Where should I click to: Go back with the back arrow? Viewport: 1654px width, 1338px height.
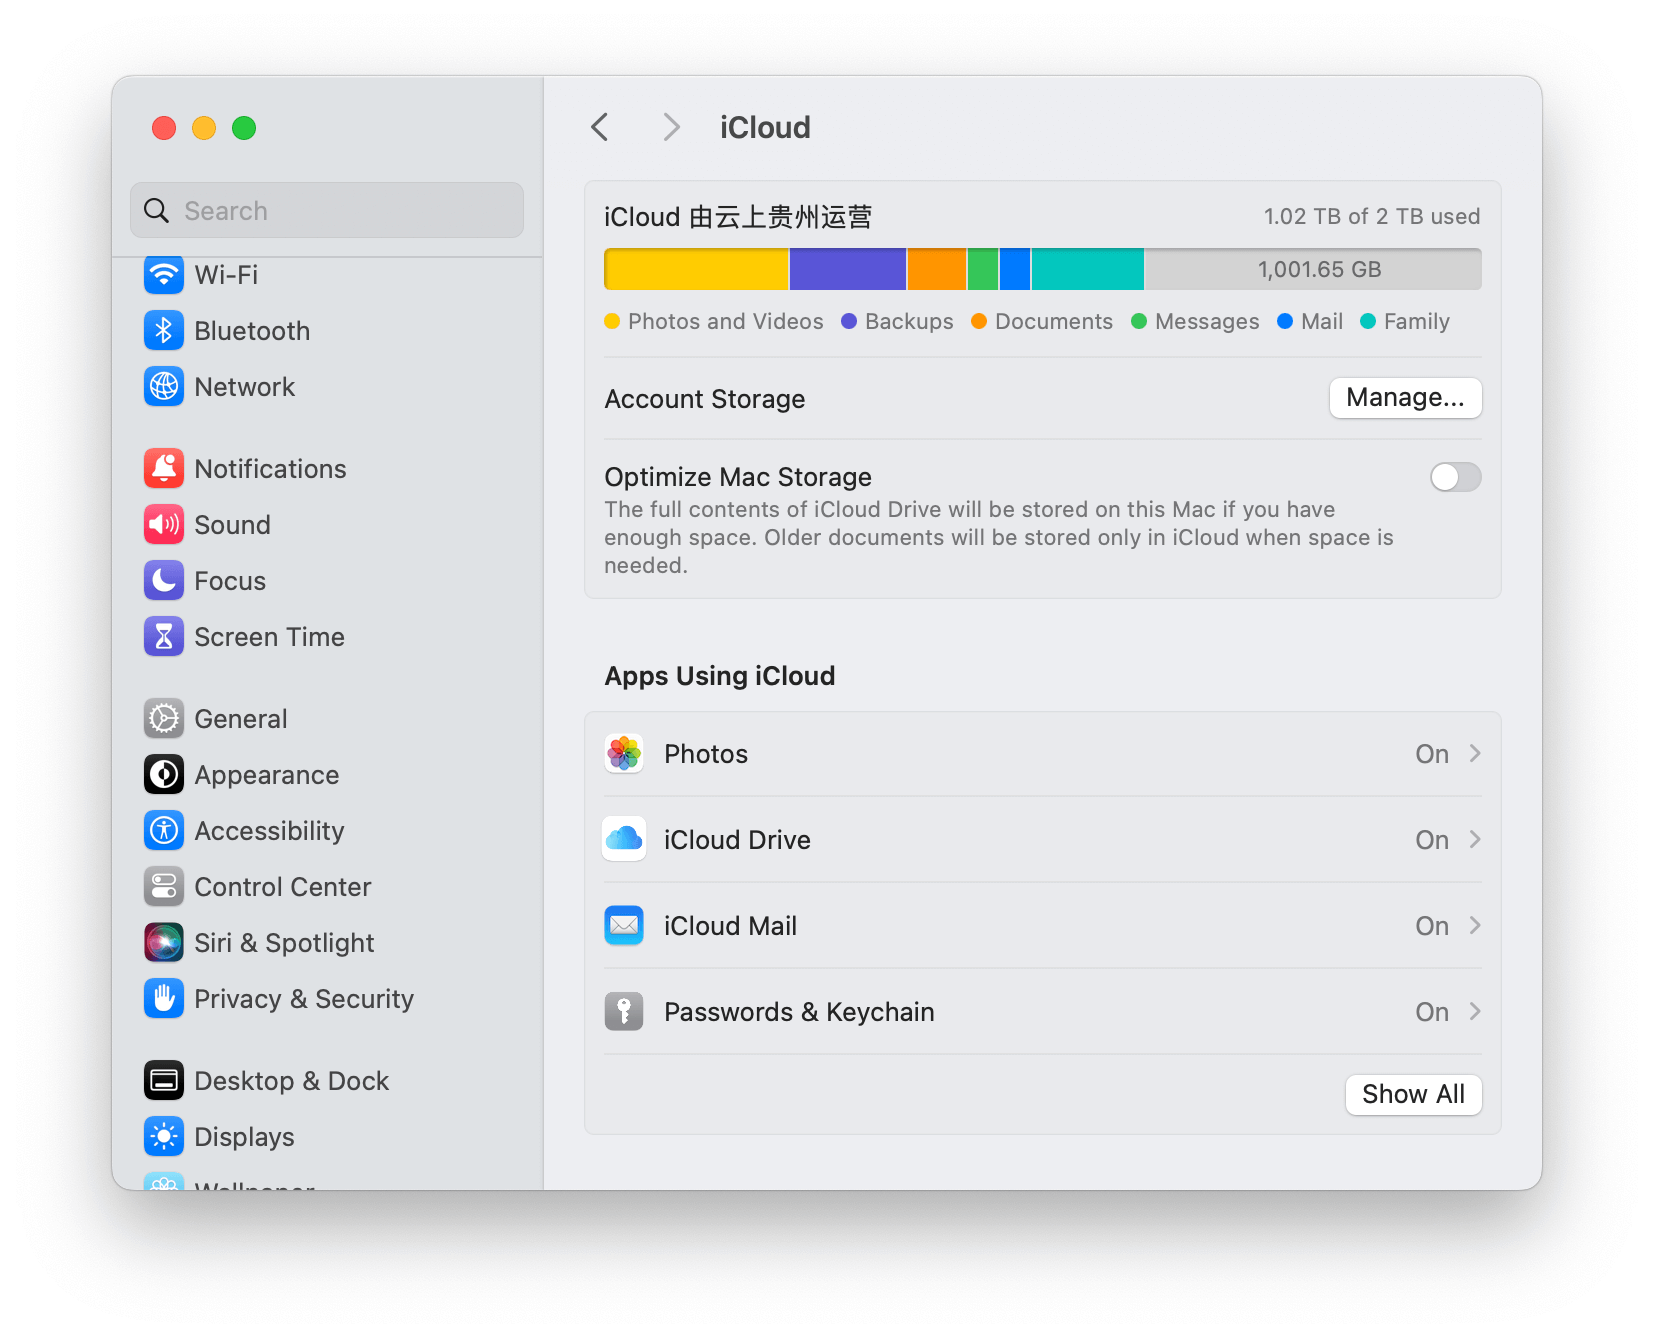[600, 128]
